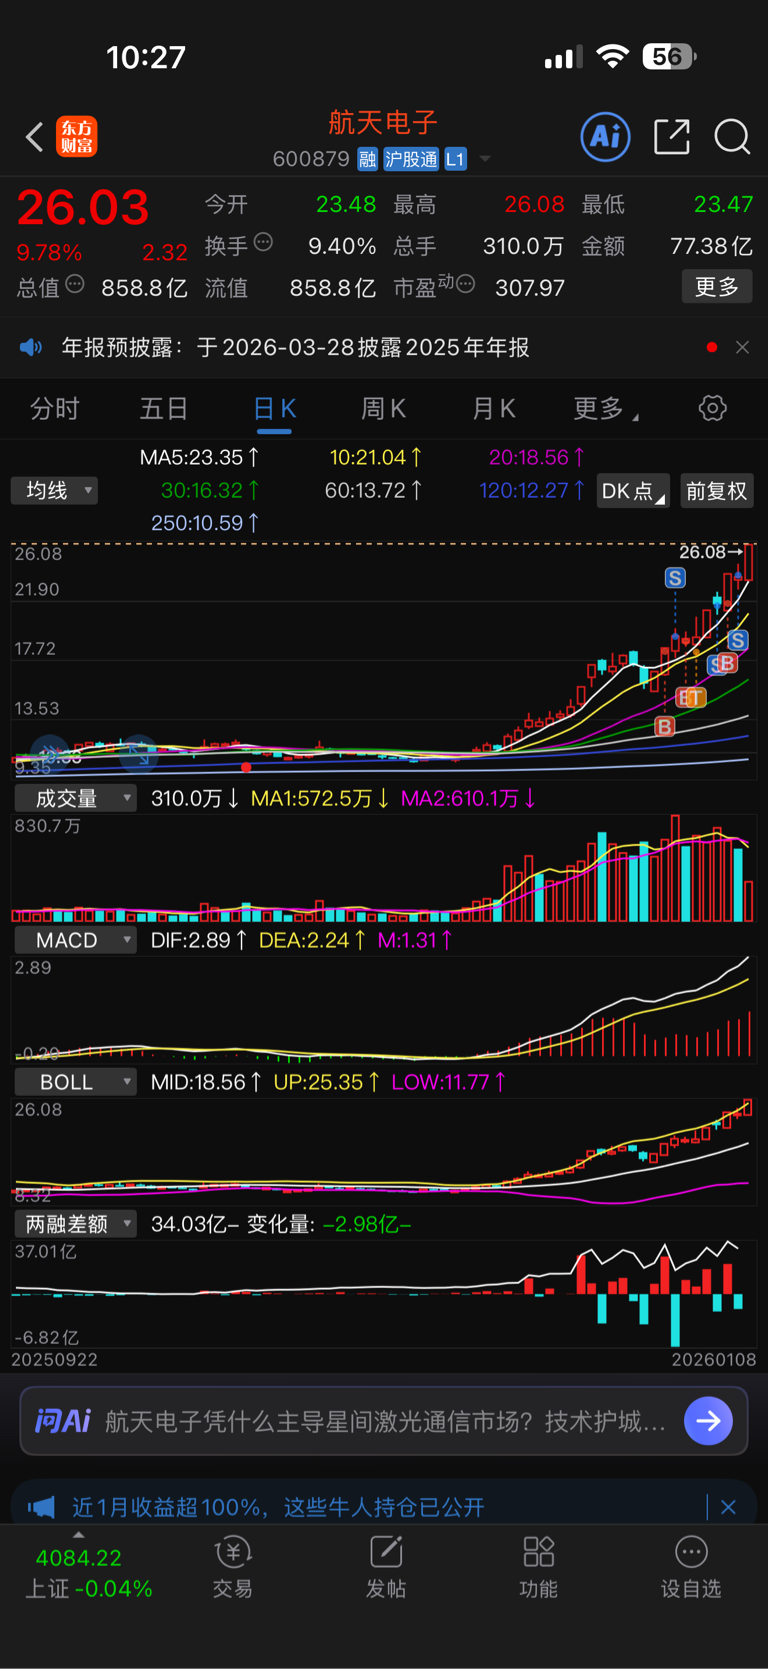Screen dimensions: 768x1669
Task: Toggle the DK点 button
Action: [x=633, y=491]
